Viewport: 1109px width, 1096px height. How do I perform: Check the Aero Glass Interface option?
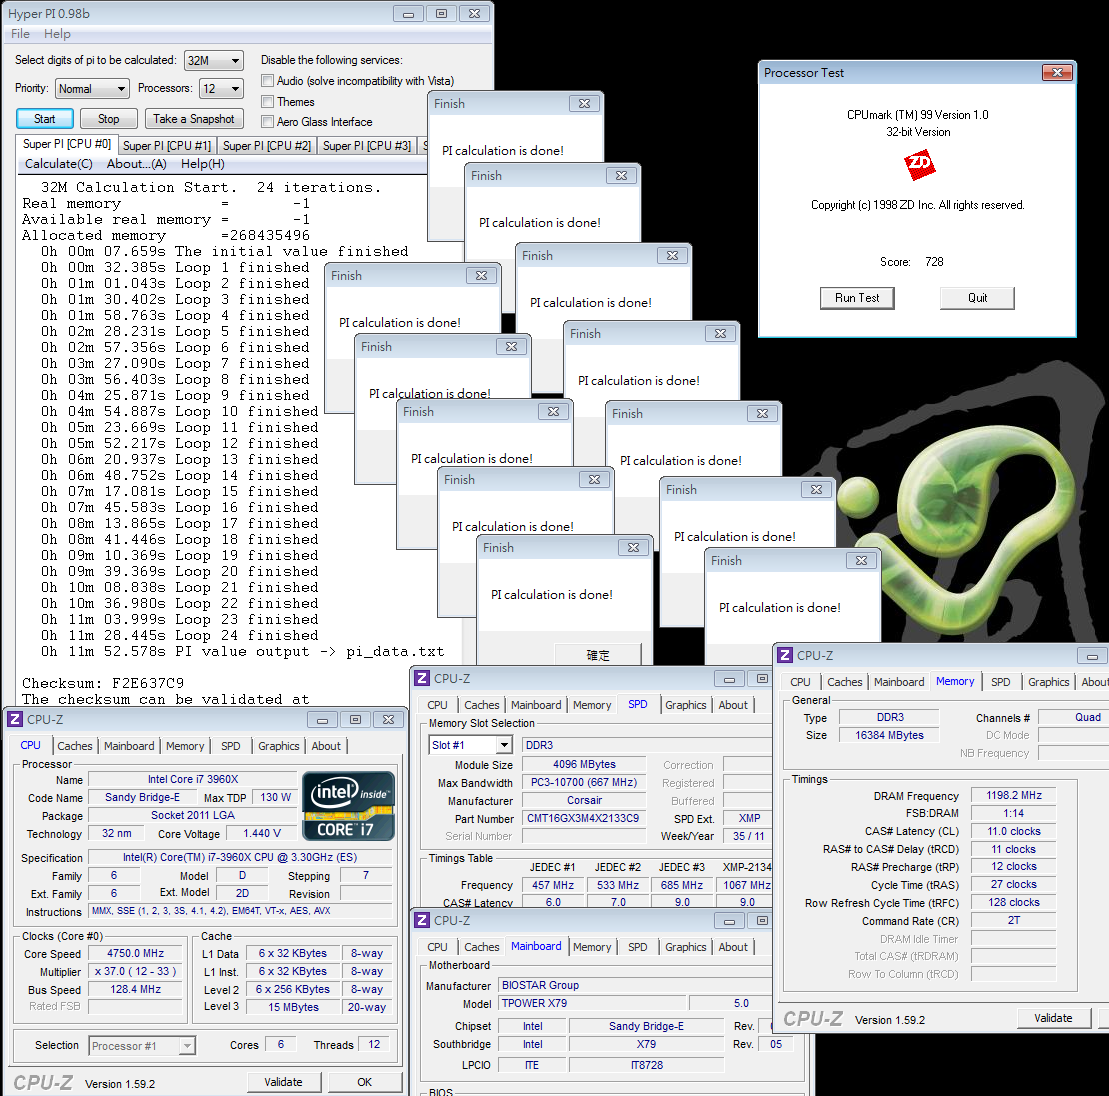pyautogui.click(x=267, y=122)
